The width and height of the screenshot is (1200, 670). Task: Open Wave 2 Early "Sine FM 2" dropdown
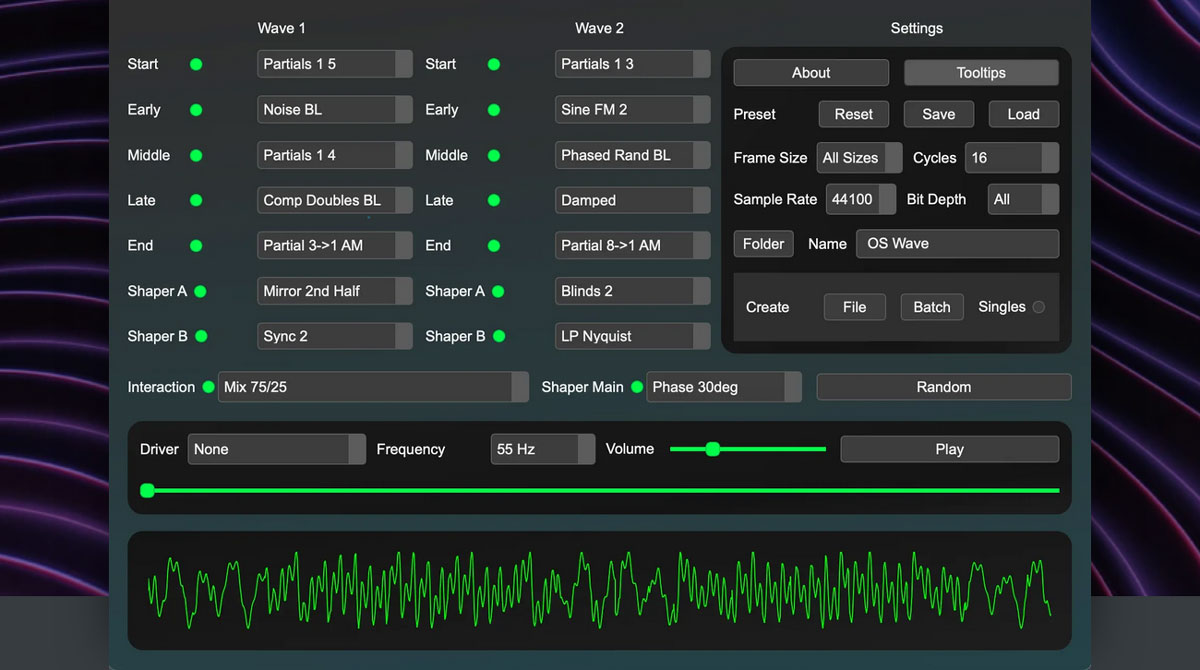[632, 109]
